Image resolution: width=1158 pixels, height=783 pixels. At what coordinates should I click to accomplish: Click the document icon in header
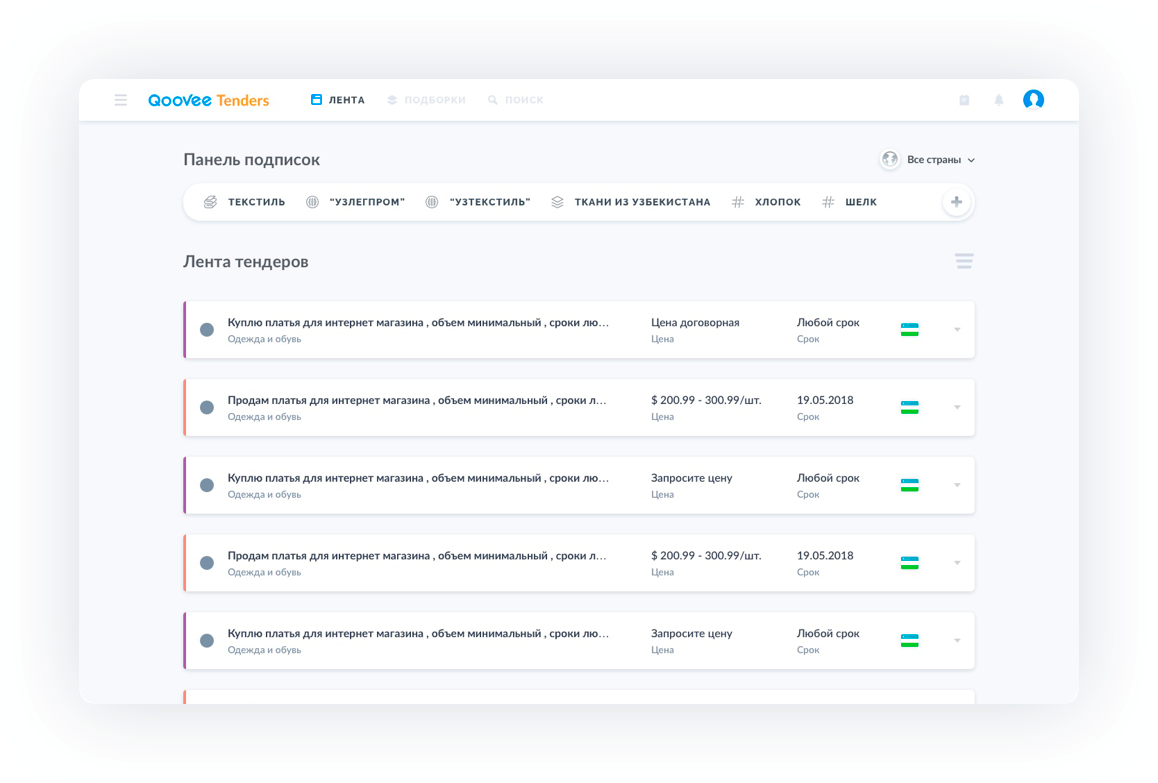point(964,100)
